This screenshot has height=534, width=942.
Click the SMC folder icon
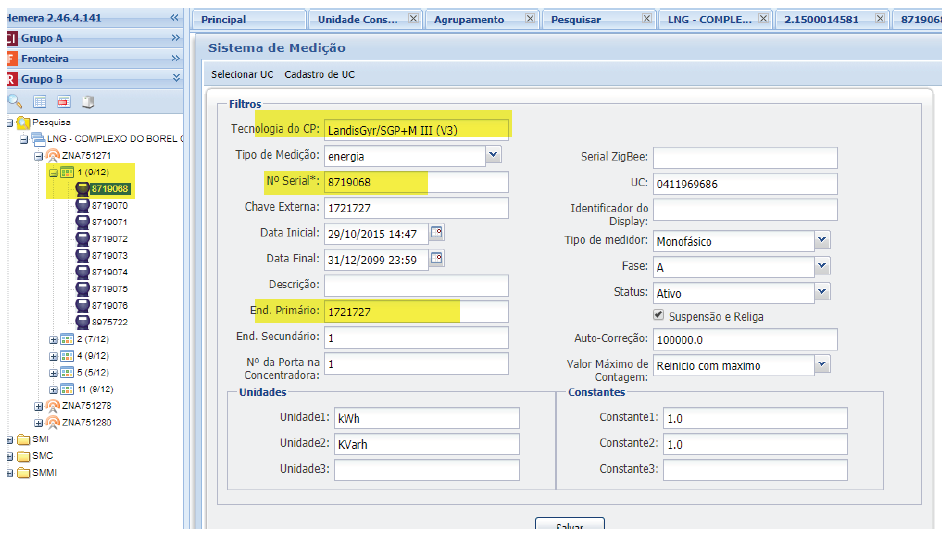[x=23, y=455]
